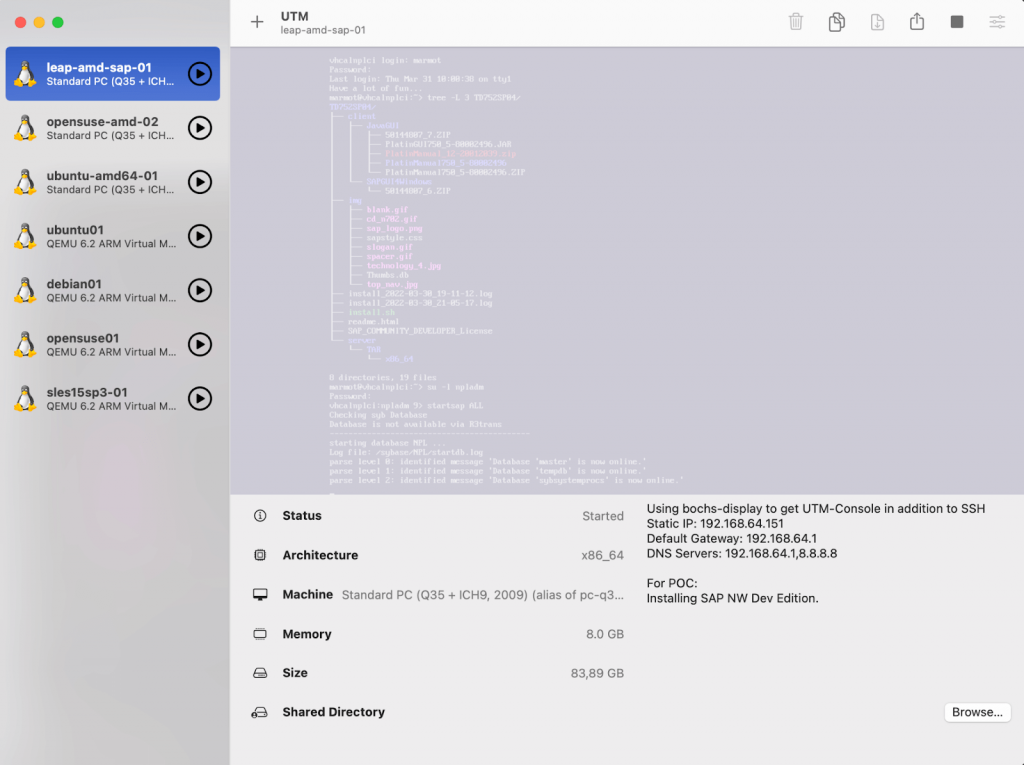
Task: Clone the selected VM via copy icon
Action: [837, 22]
